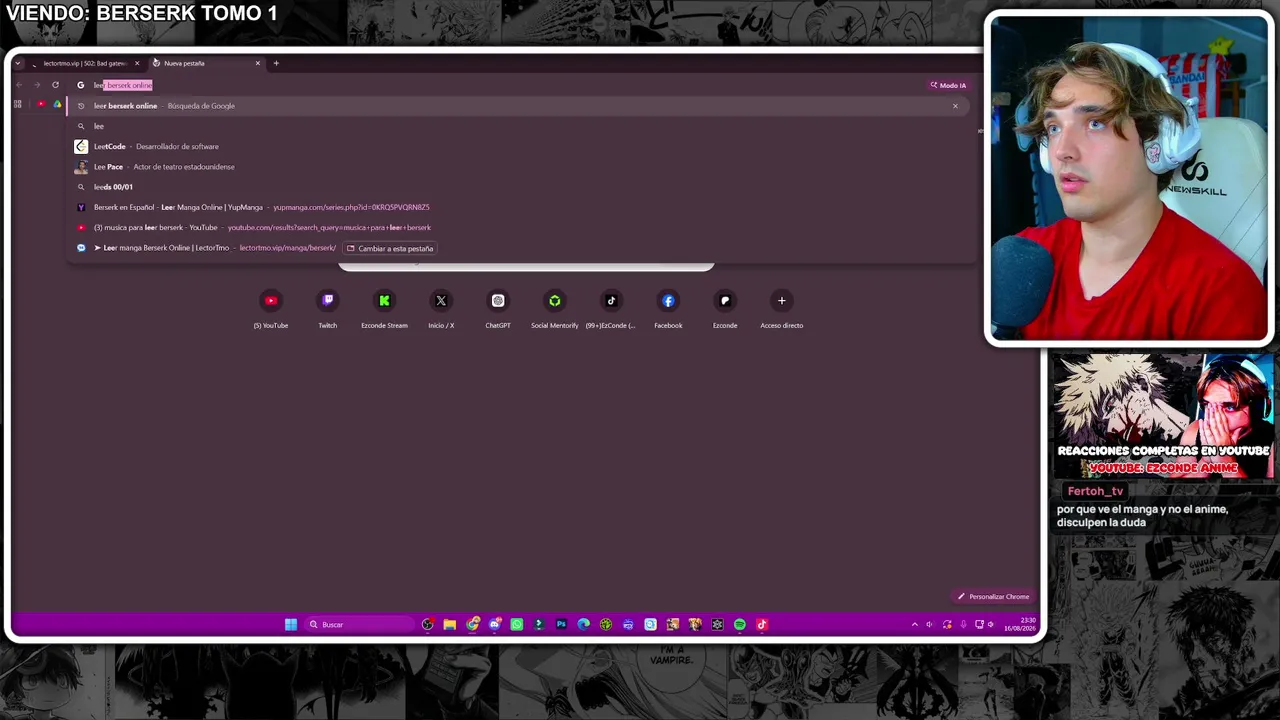Go back with the browser back arrow
This screenshot has width=1280, height=720.
coord(19,85)
